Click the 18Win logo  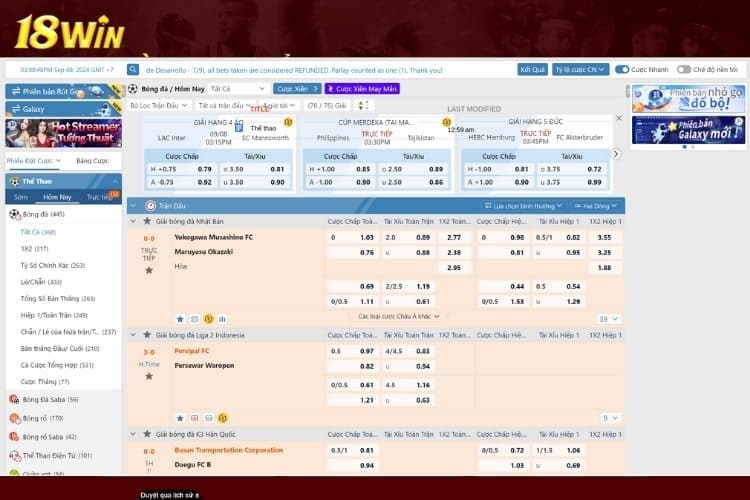click(x=70, y=33)
